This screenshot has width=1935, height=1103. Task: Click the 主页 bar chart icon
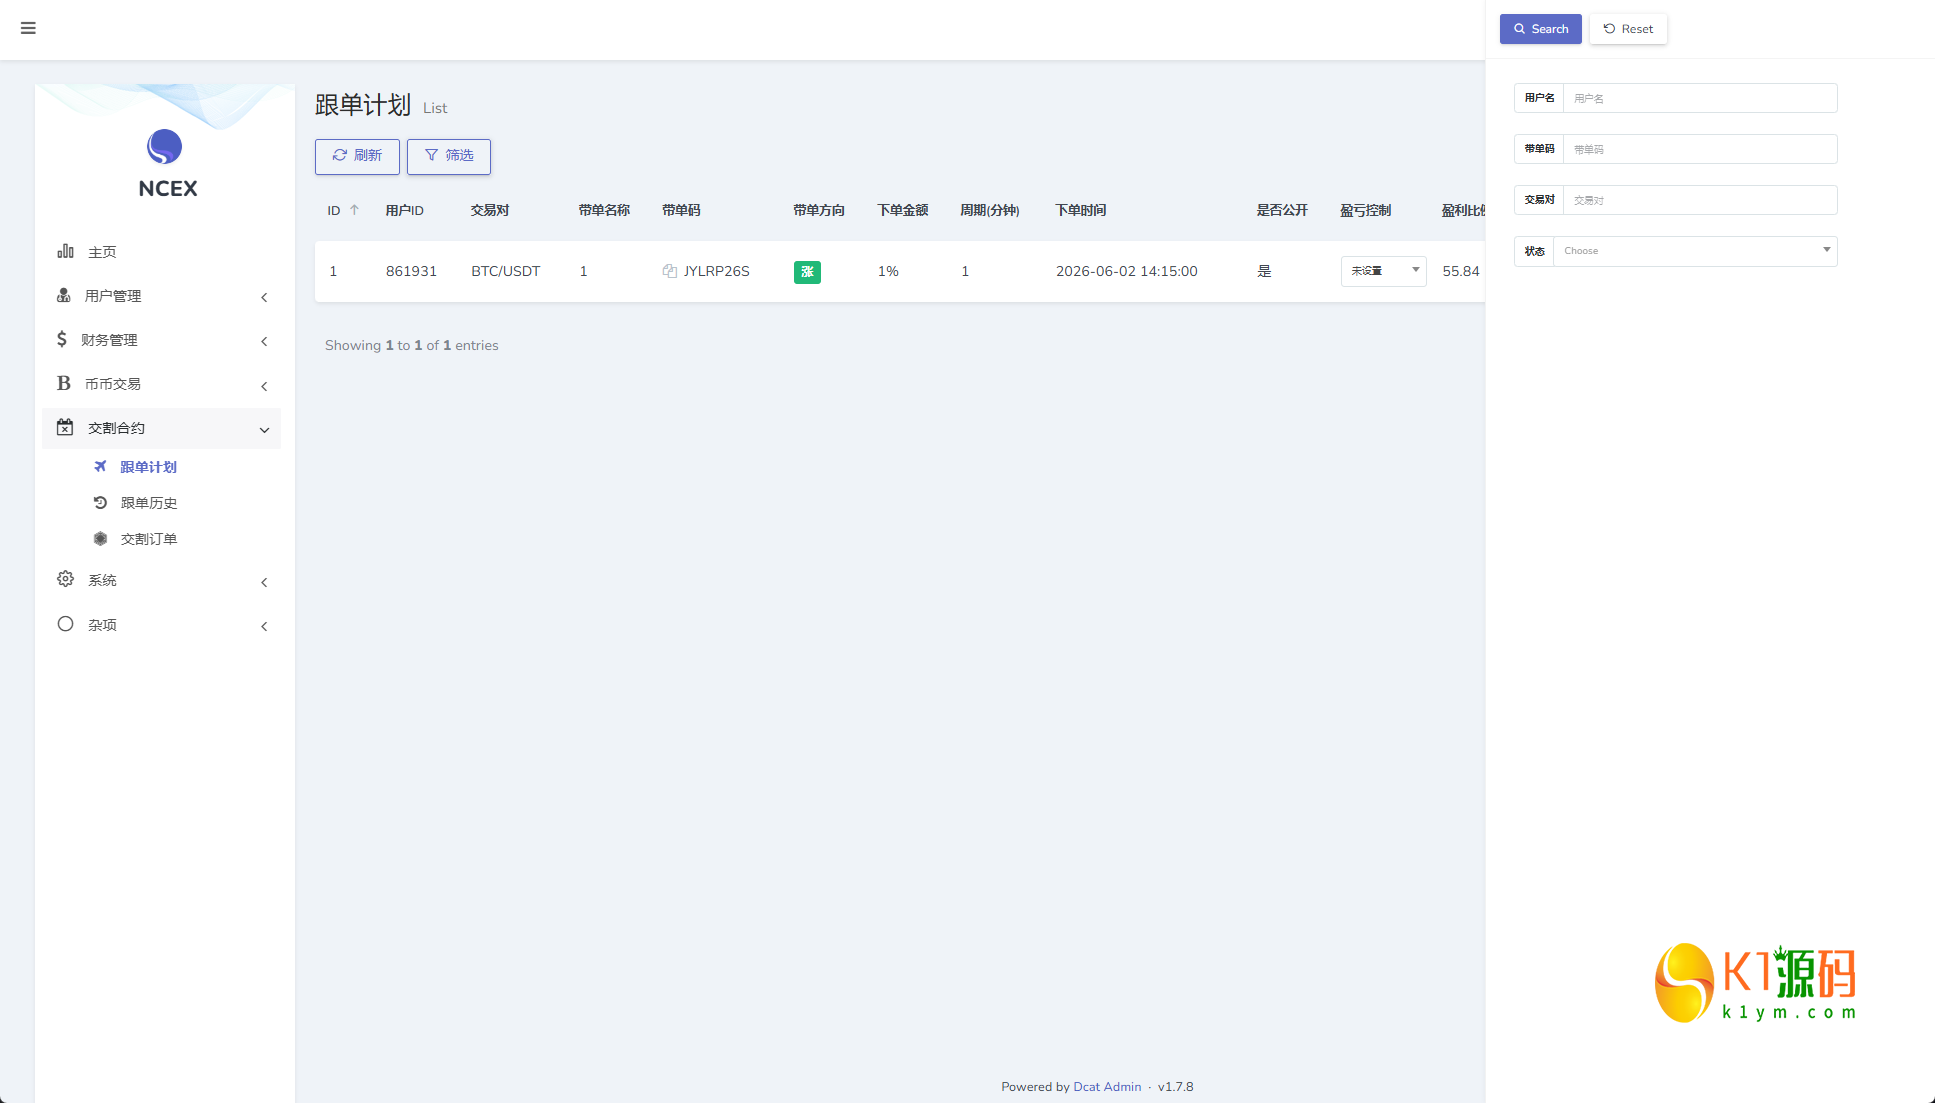(66, 251)
